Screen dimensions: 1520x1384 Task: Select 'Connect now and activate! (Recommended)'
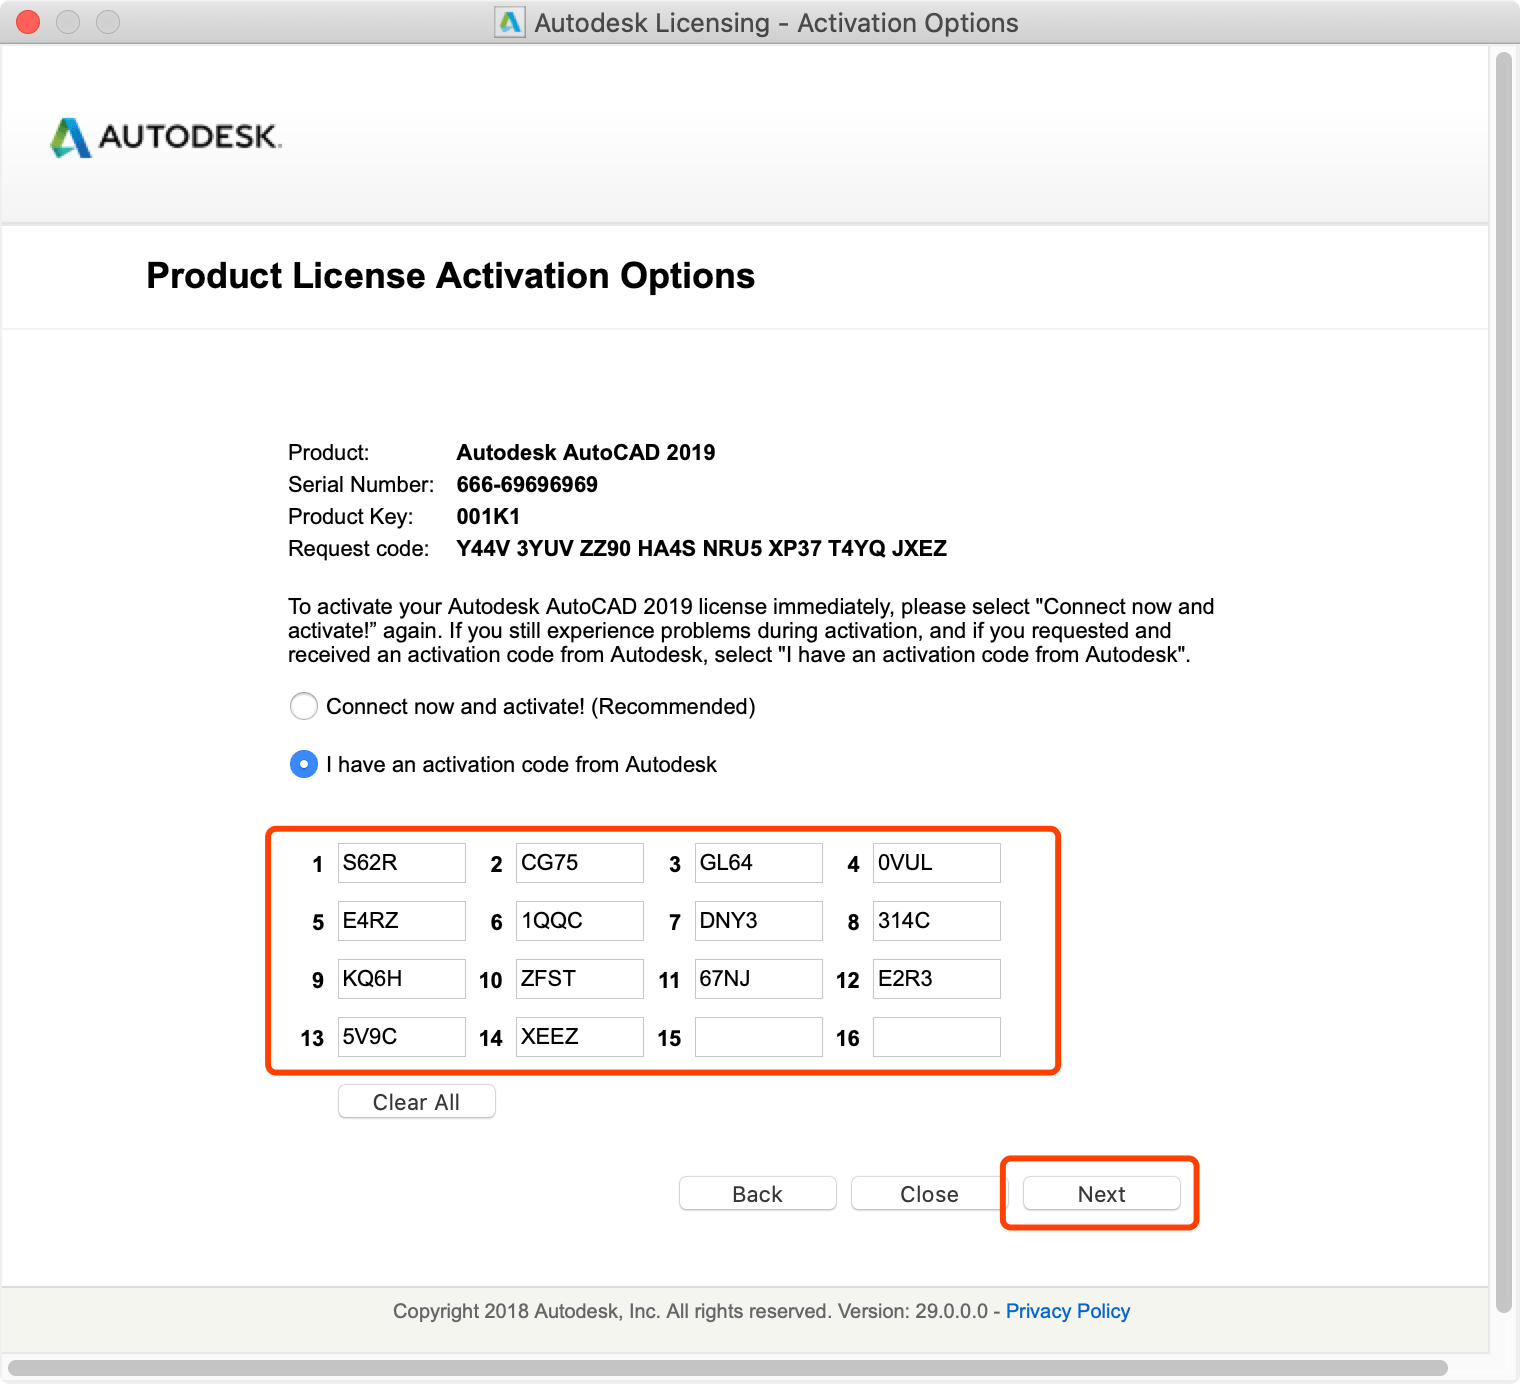click(303, 706)
